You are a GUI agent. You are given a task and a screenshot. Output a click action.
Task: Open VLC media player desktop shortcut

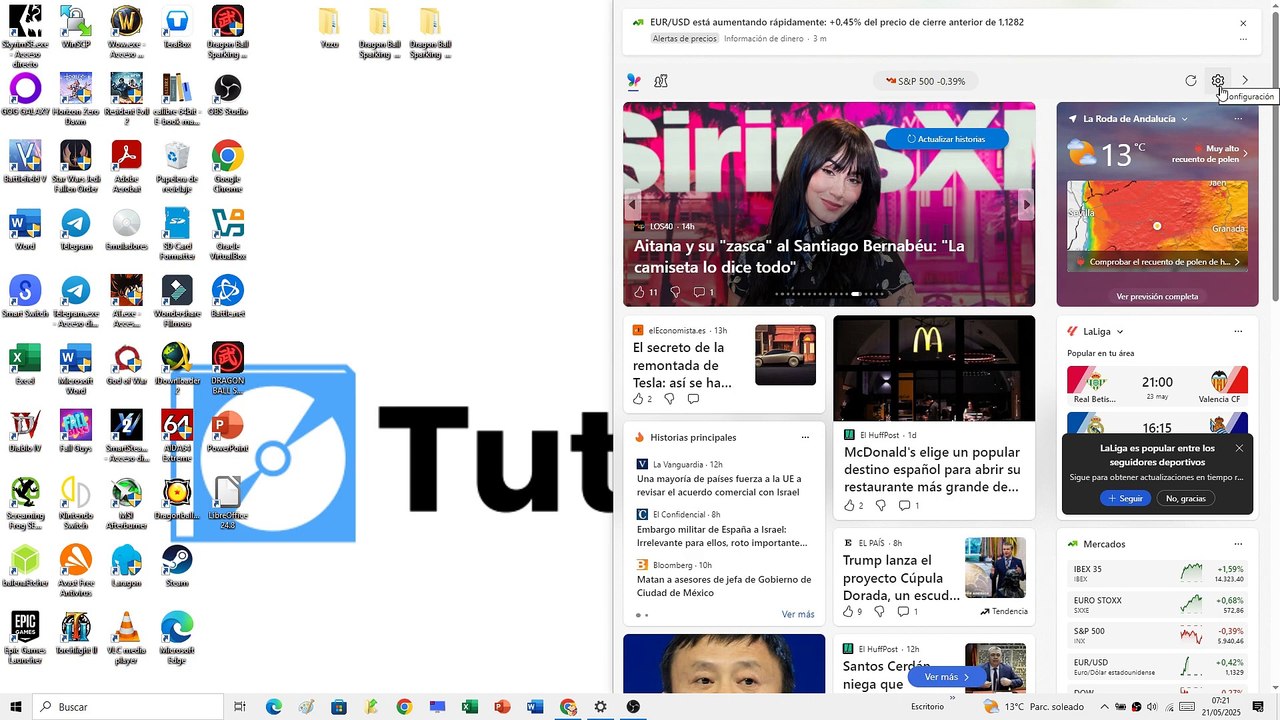tap(126, 638)
